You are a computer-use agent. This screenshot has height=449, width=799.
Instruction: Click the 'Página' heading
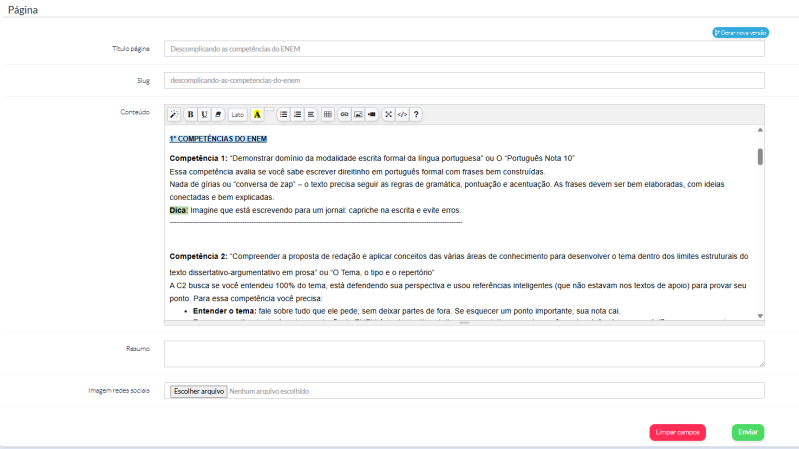coord(23,10)
